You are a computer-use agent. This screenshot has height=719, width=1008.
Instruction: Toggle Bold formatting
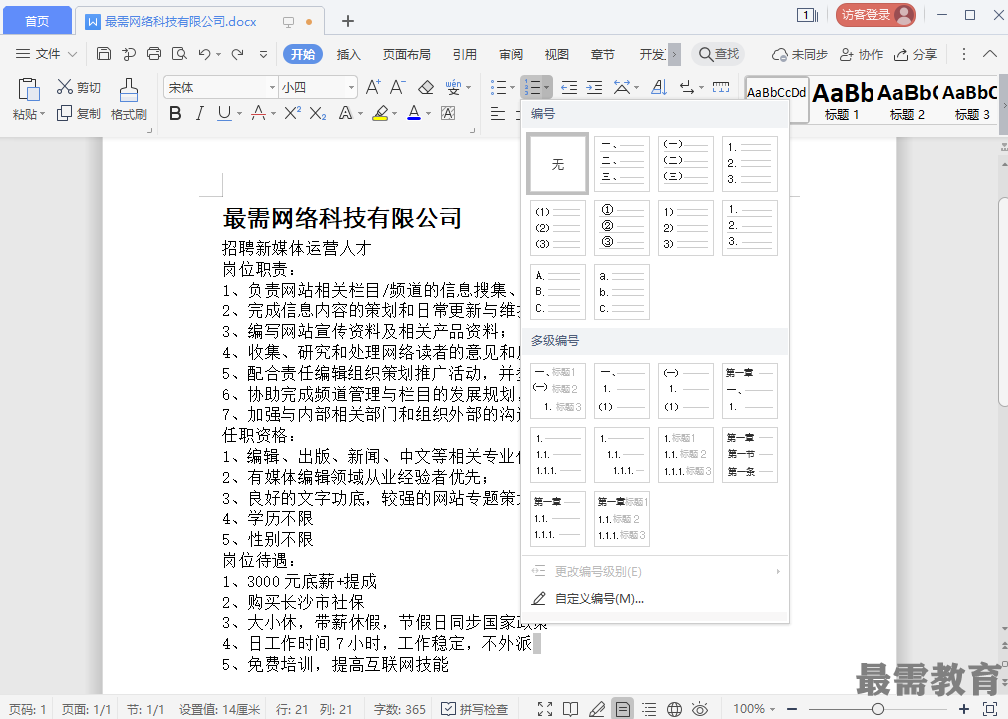tap(175, 114)
